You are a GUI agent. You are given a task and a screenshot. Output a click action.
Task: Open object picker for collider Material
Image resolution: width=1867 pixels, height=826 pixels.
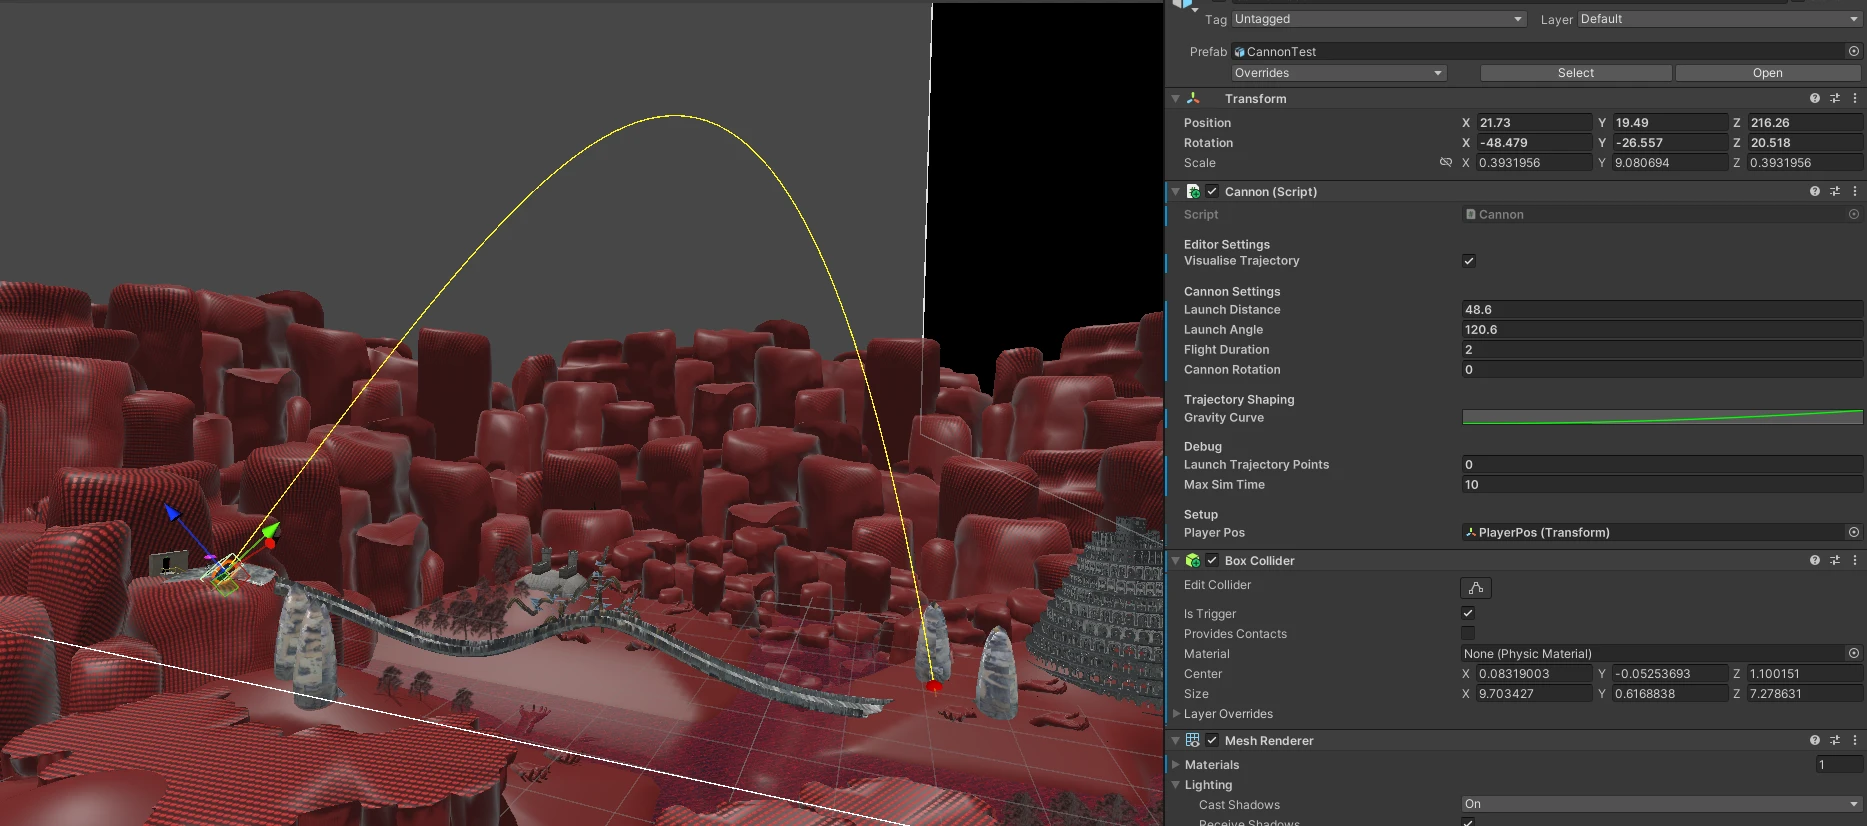pos(1854,653)
